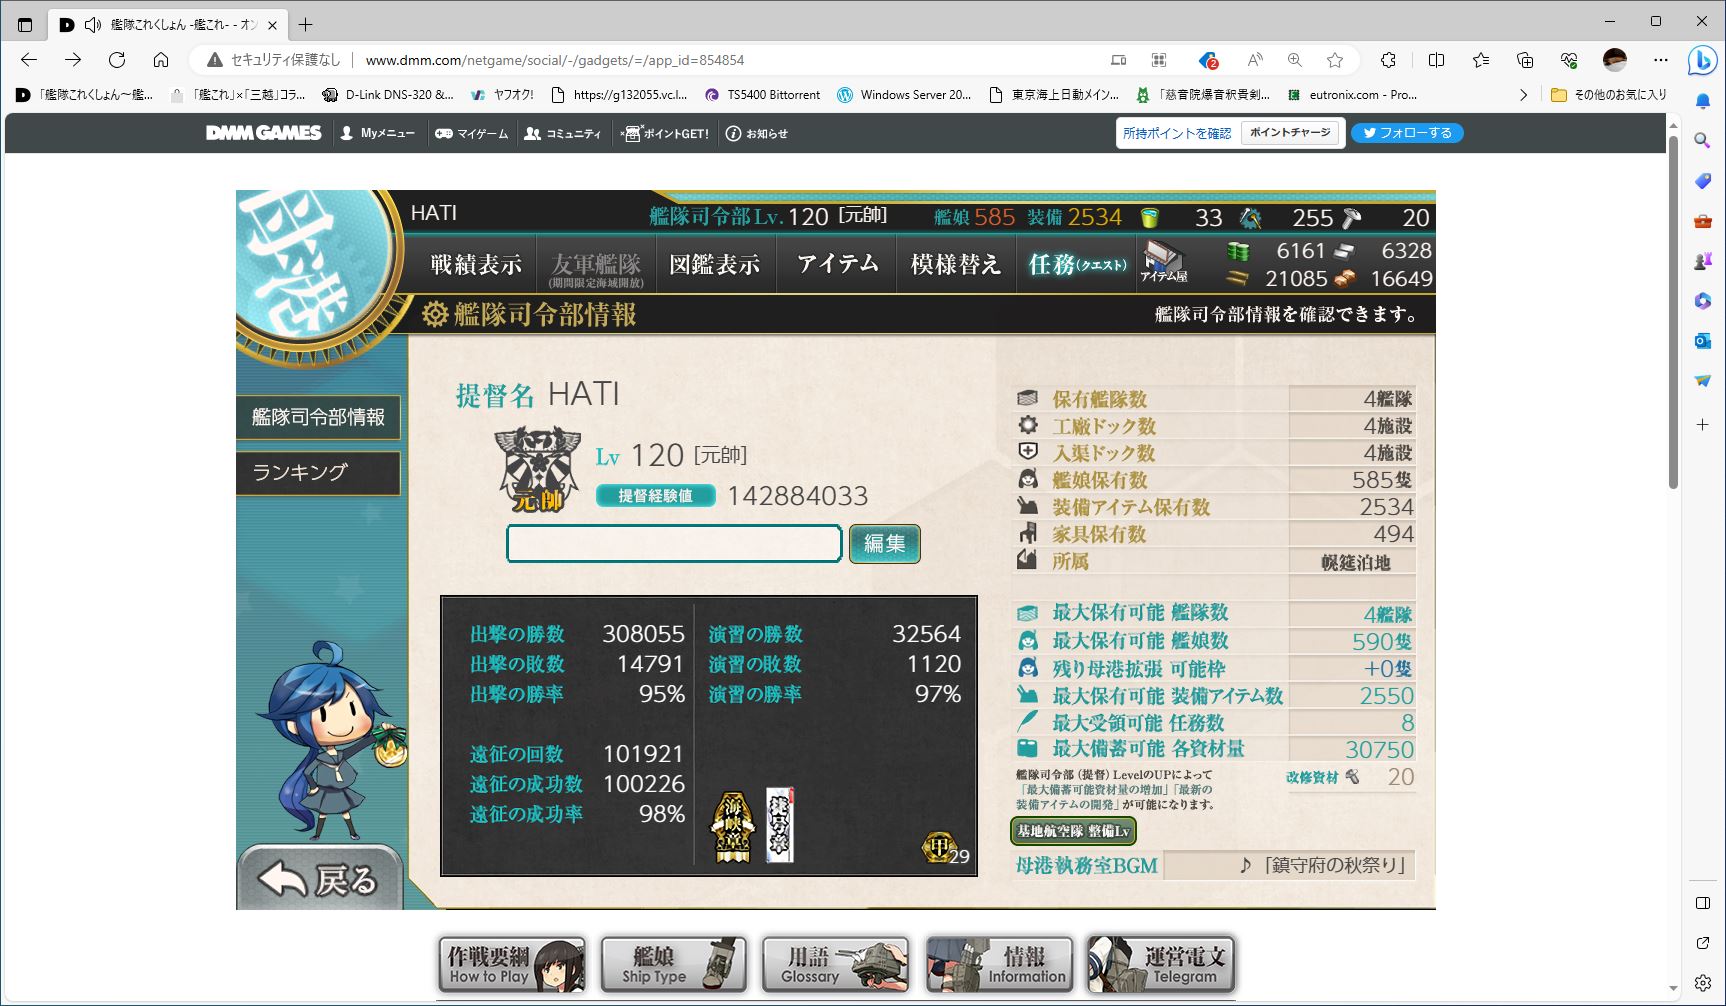The image size is (1726, 1006).
Task: Click the 元帥 rank emblem icon
Action: (x=538, y=470)
